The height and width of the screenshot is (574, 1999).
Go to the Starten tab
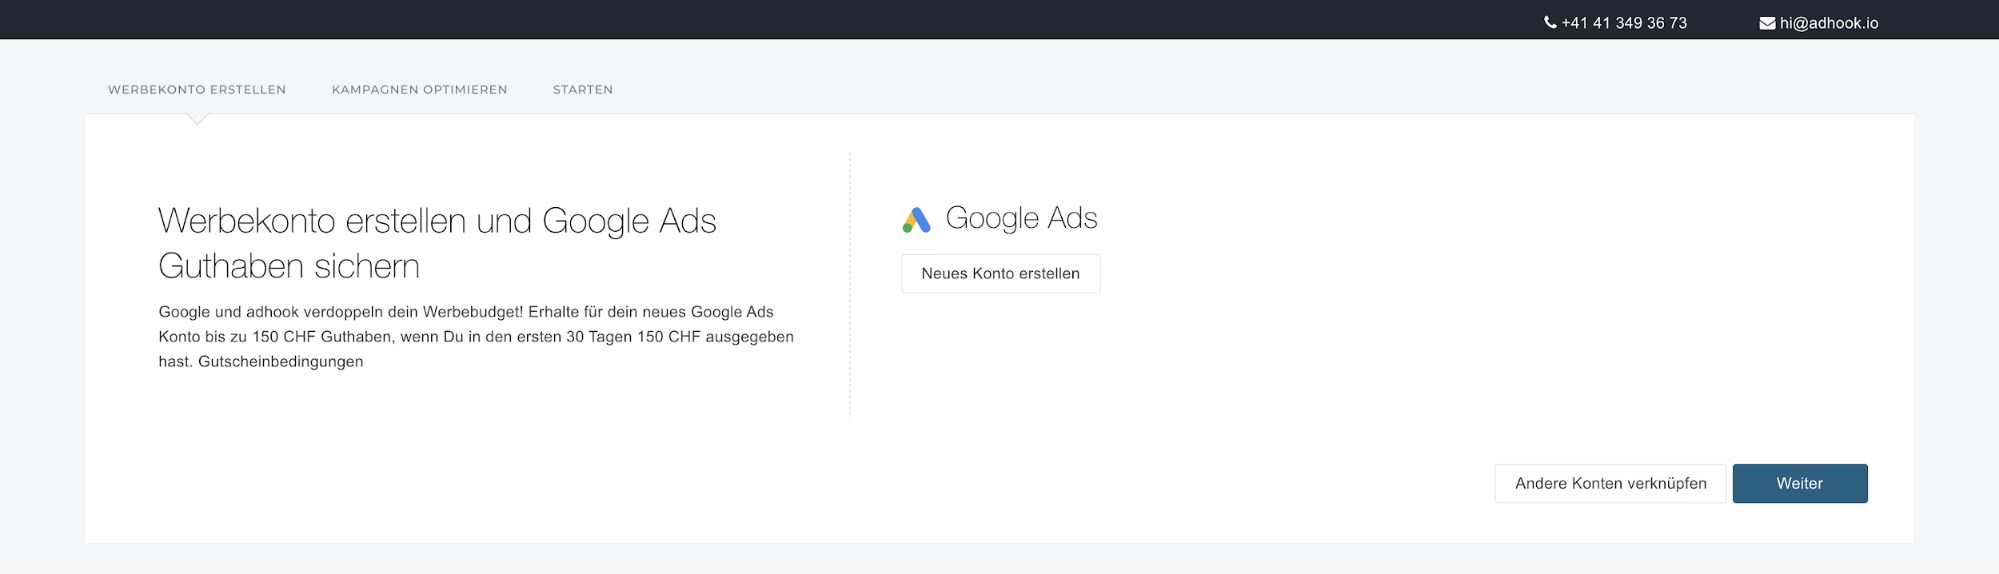[x=583, y=89]
